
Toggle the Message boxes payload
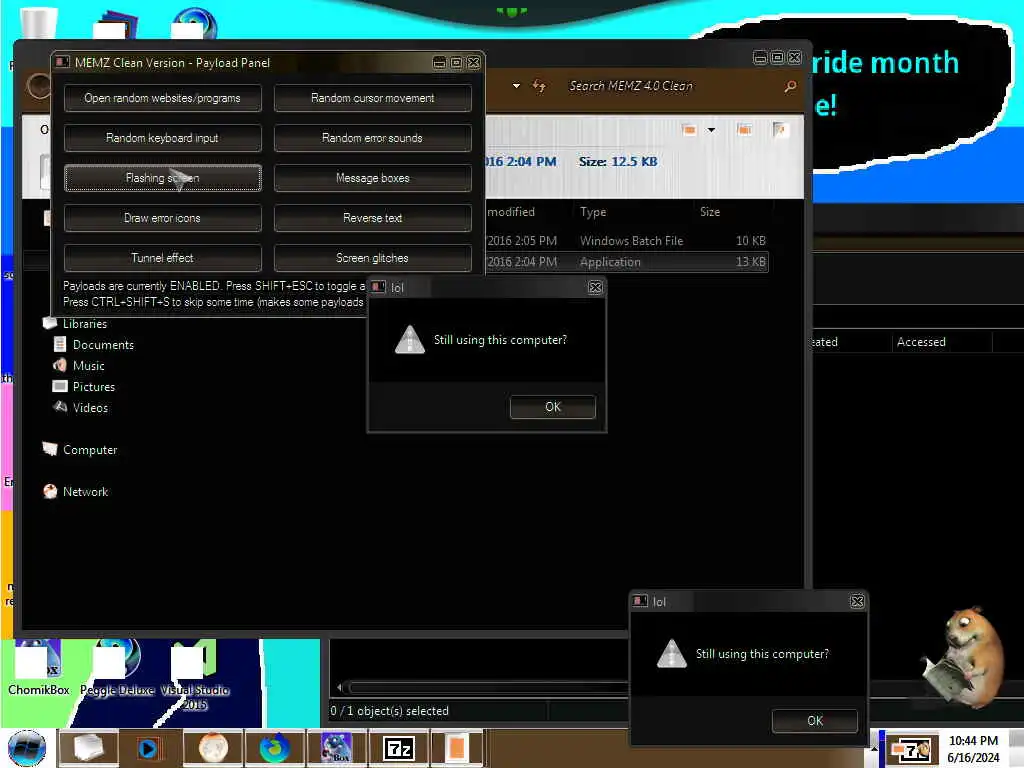click(372, 178)
